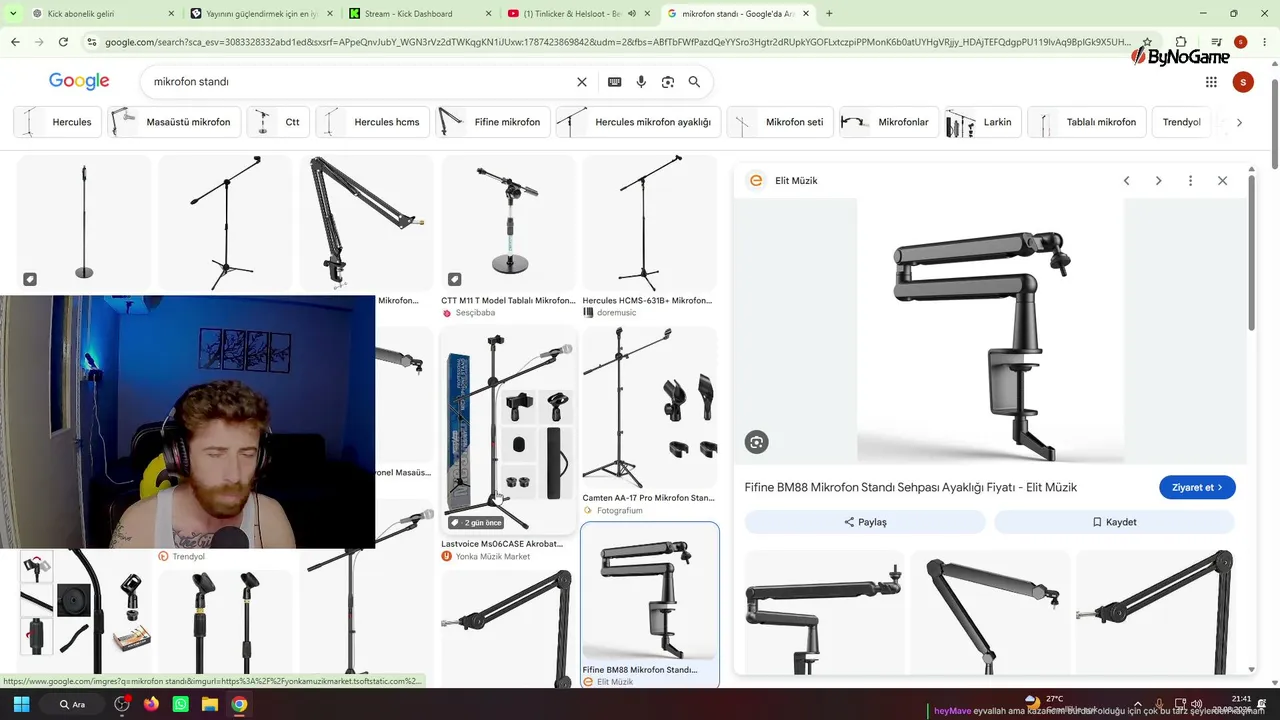
Task: Switch to the Tinlicker & Helsloot tab
Action: (x=579, y=14)
